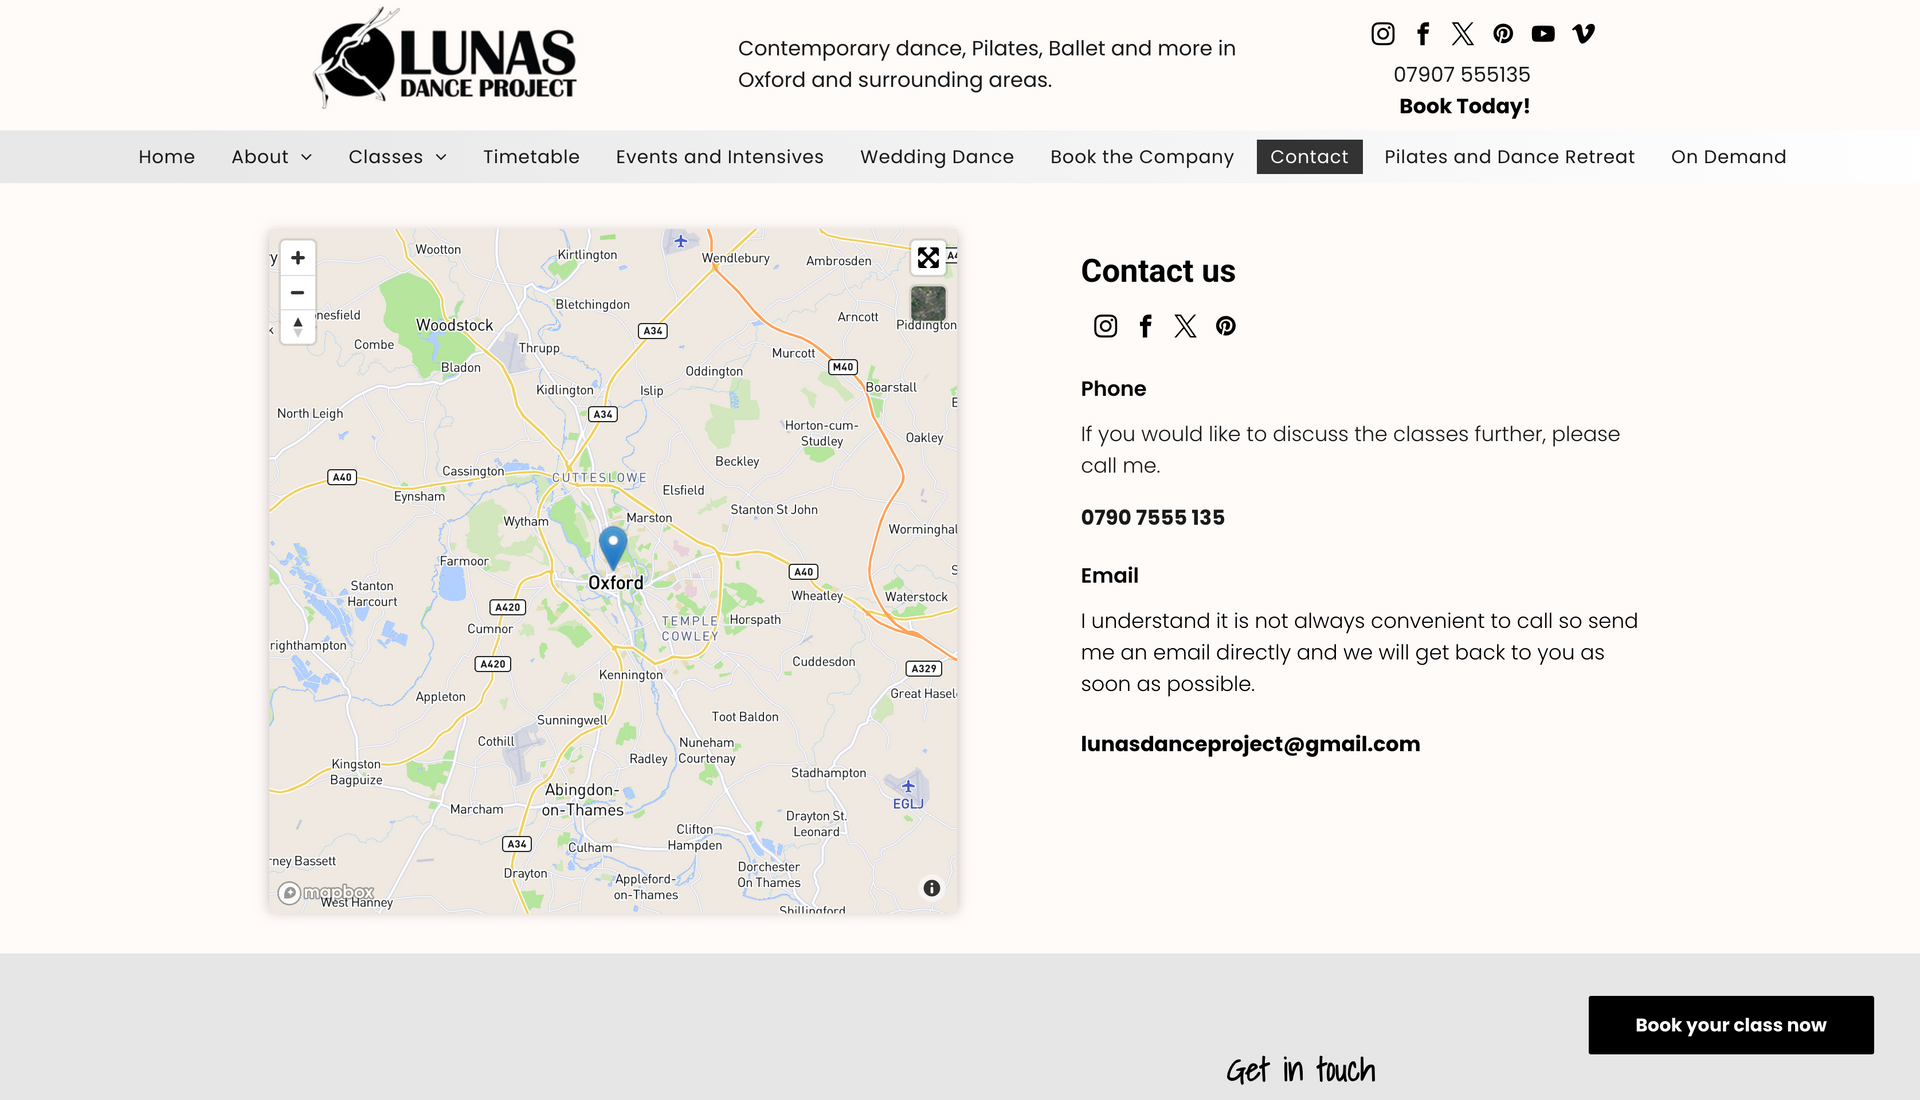The width and height of the screenshot is (1920, 1100).
Task: Expand the Classes dropdown menu
Action: point(398,157)
